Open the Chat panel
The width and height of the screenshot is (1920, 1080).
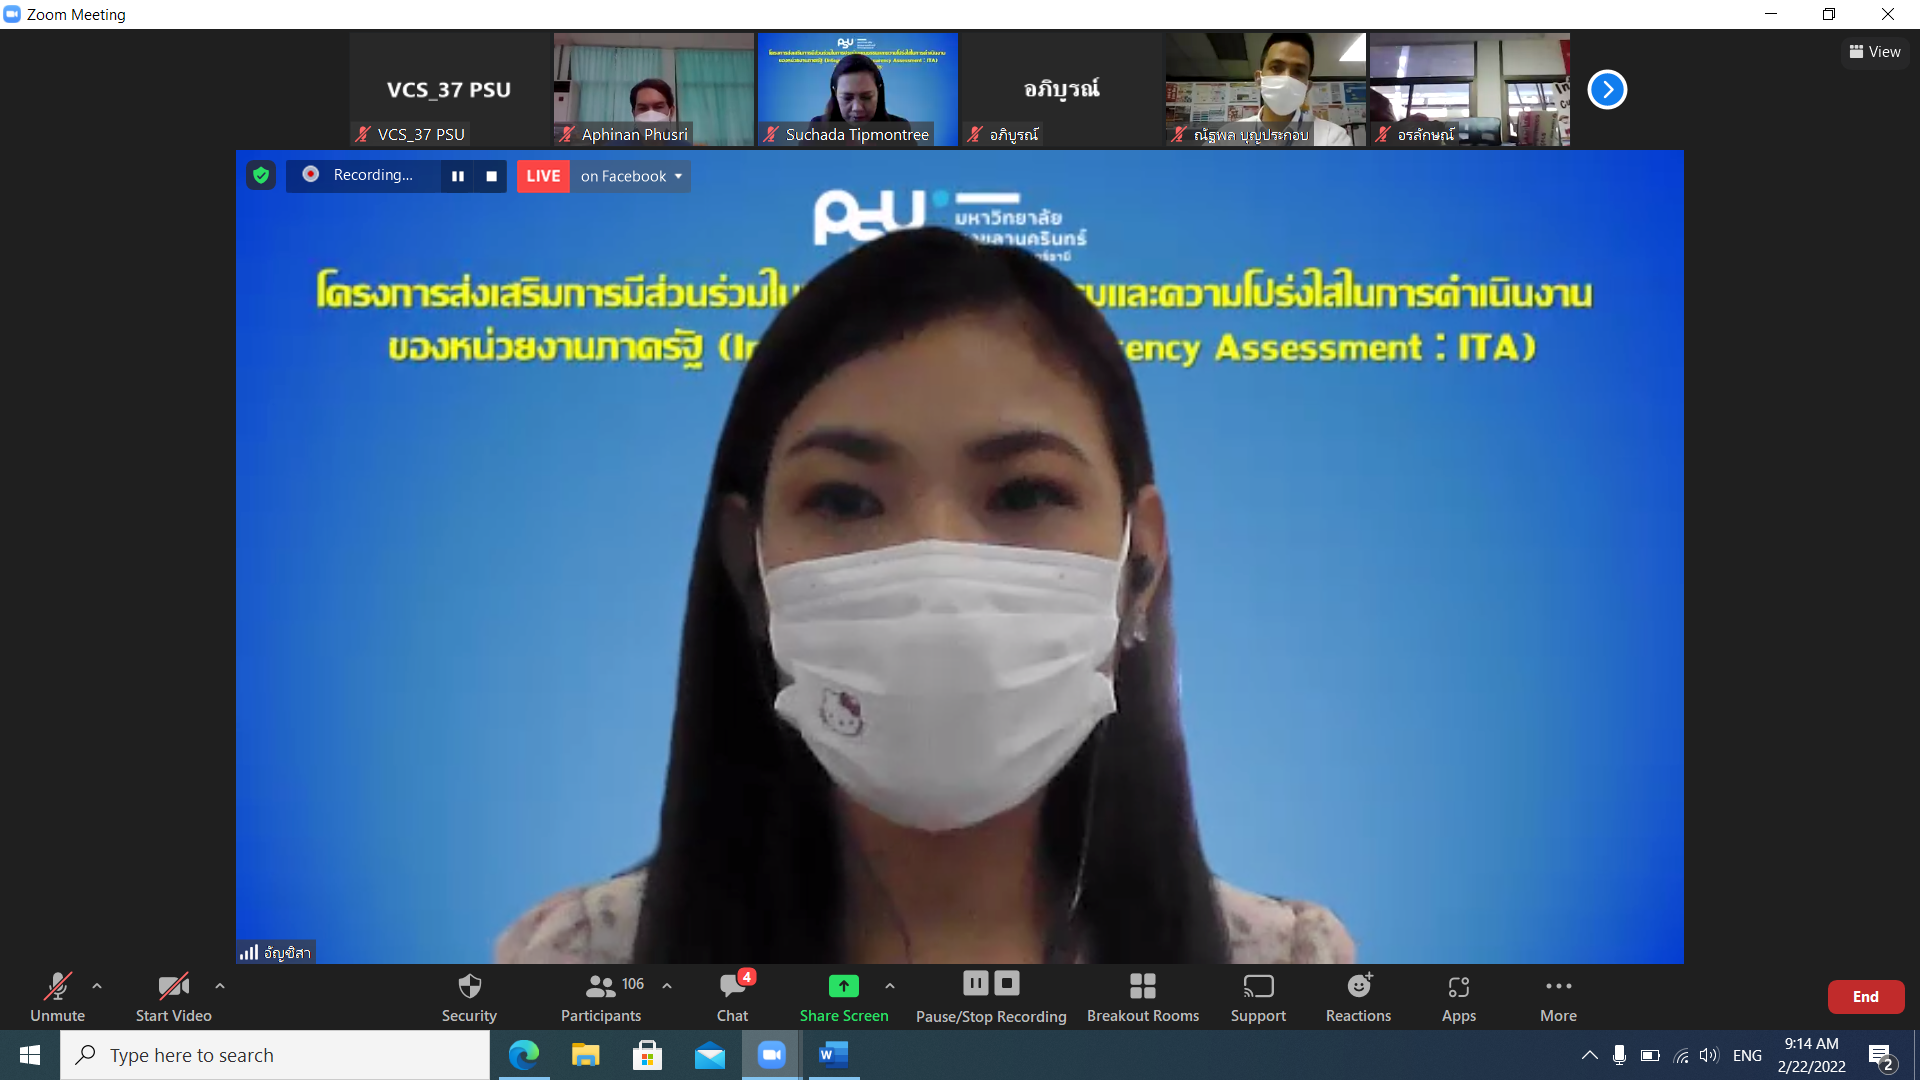point(733,997)
